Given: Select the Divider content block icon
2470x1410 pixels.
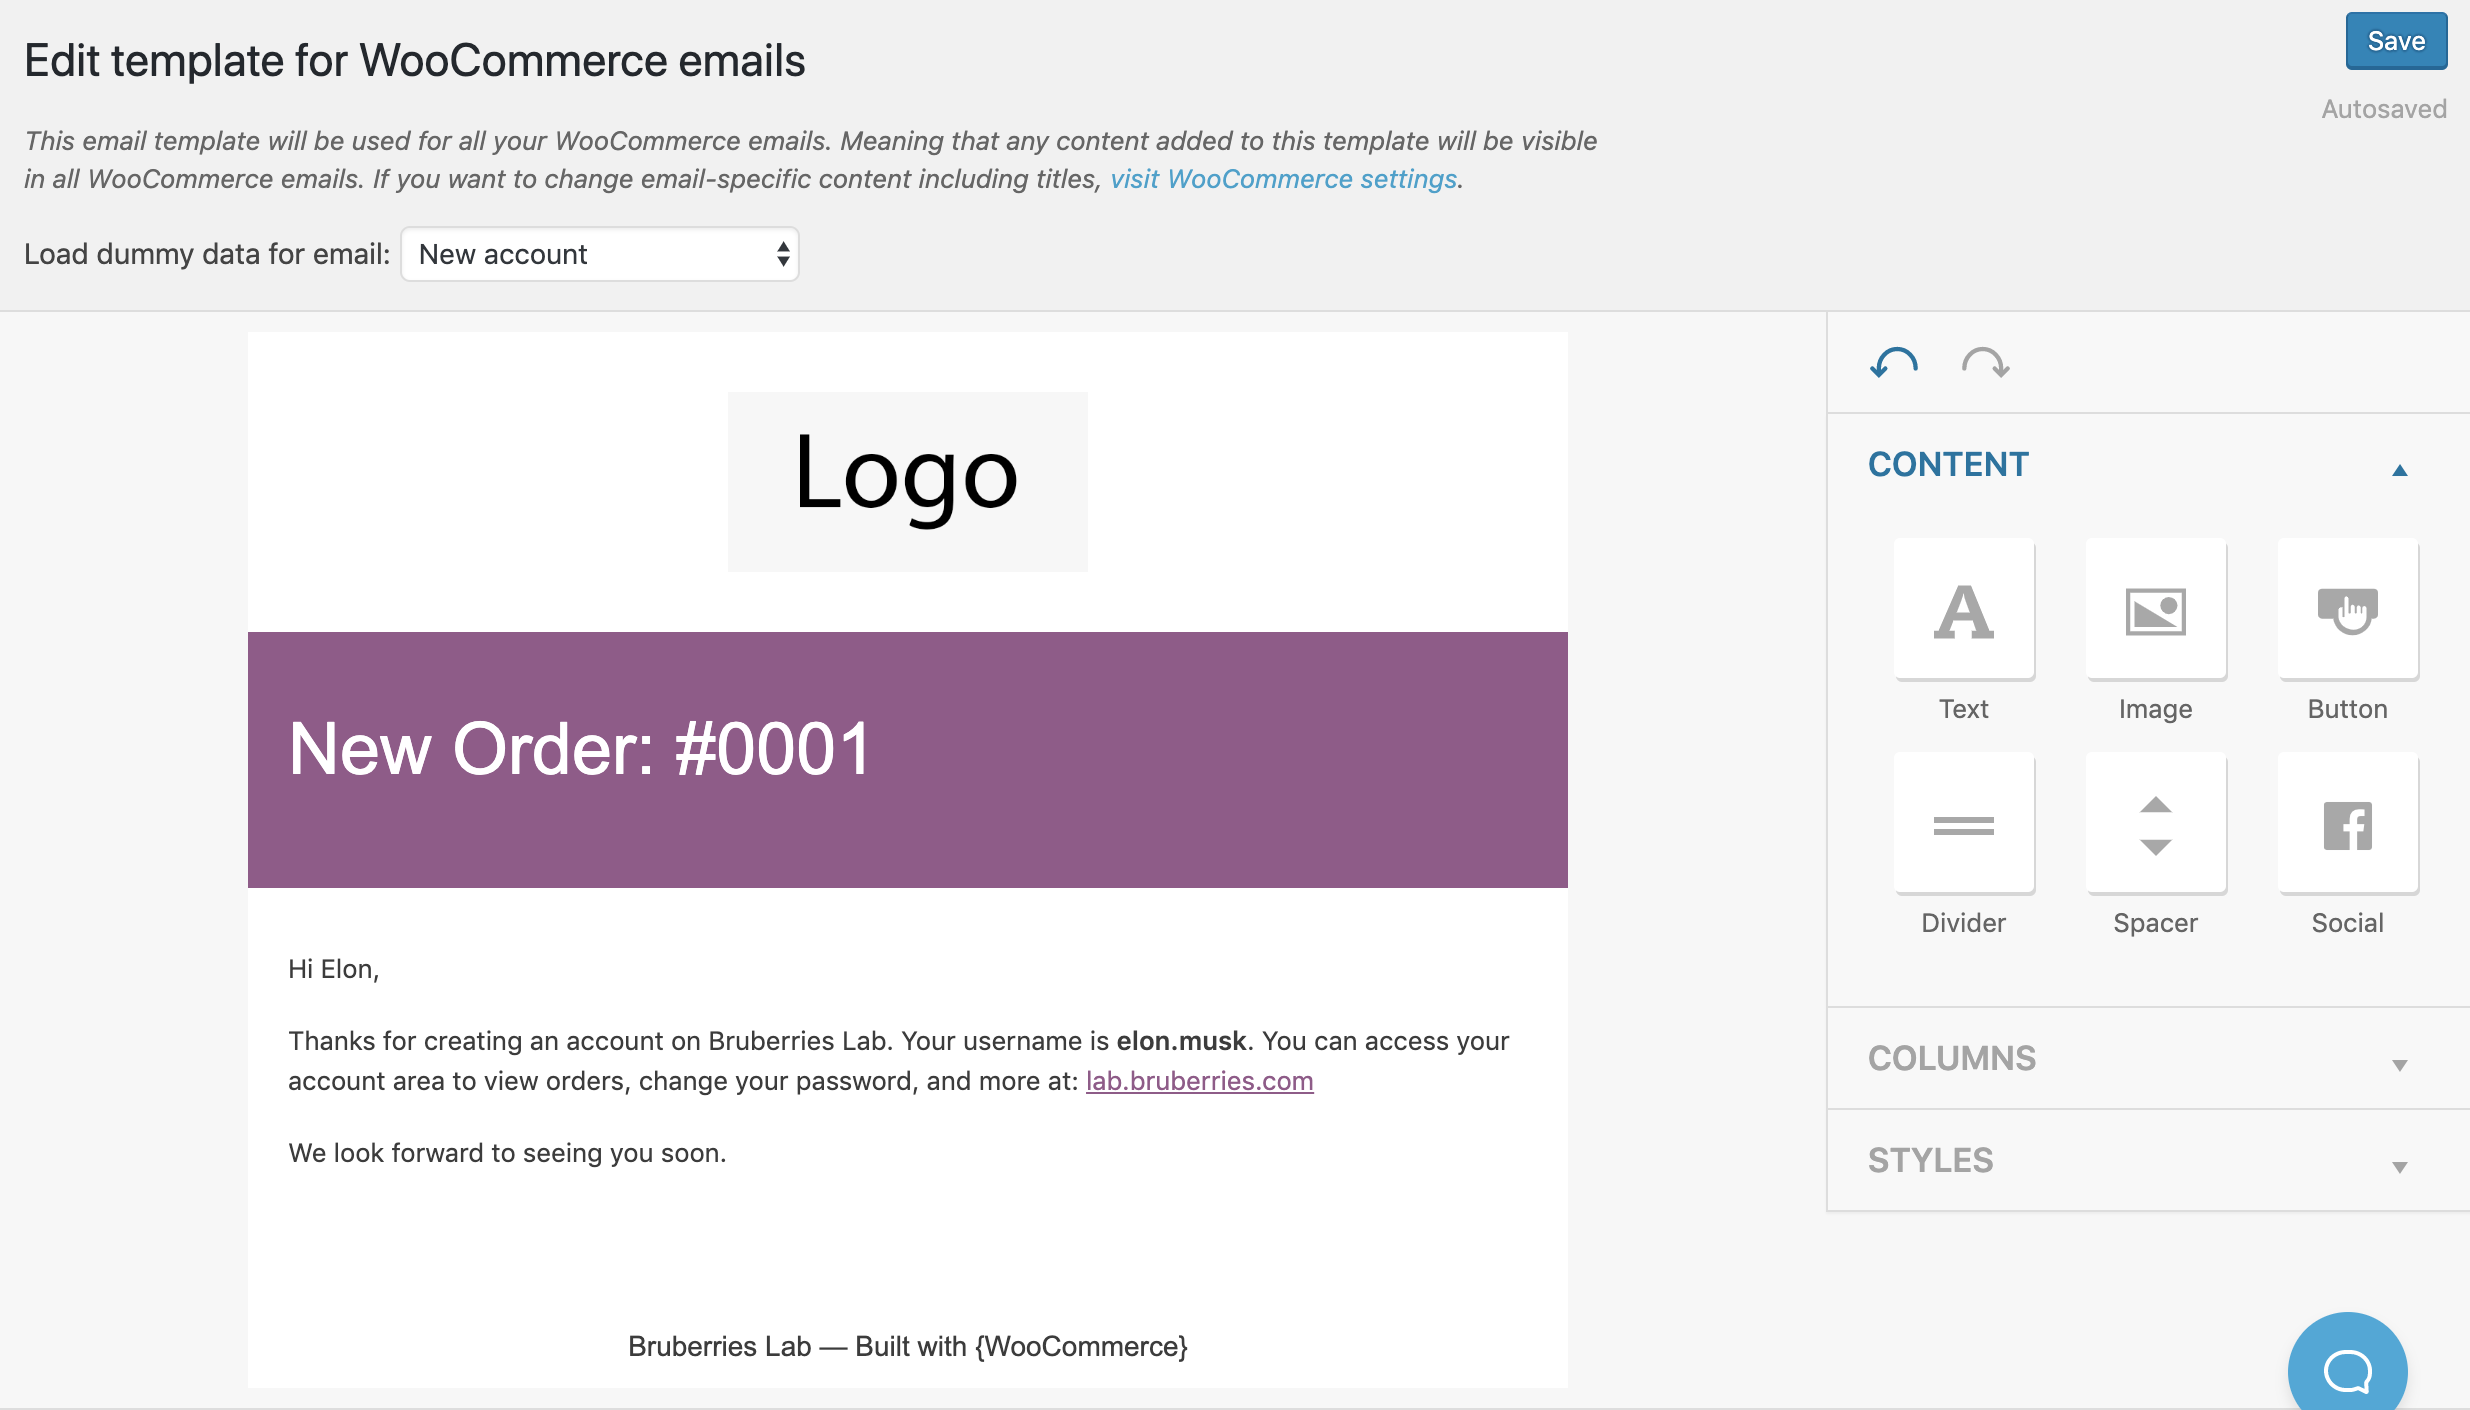Looking at the screenshot, I should (x=1963, y=823).
